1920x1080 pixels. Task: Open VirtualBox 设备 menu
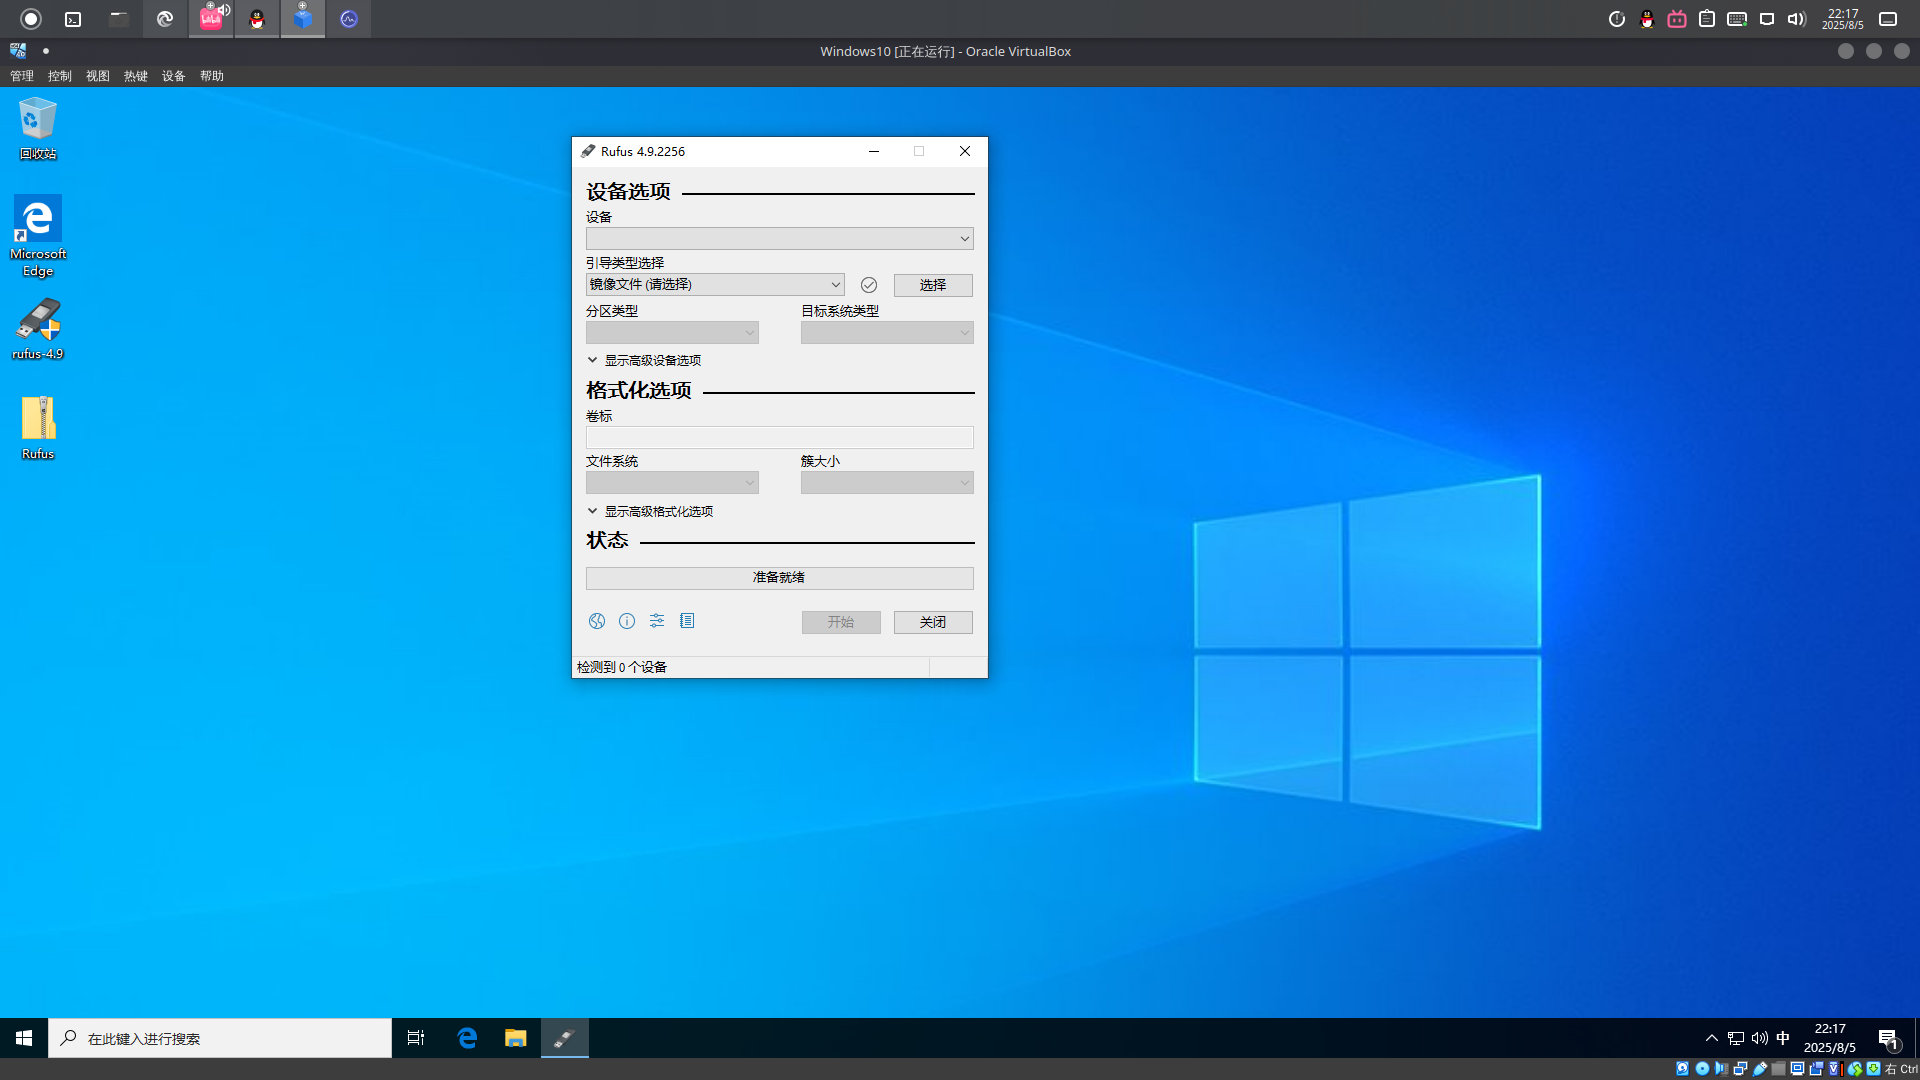[174, 76]
